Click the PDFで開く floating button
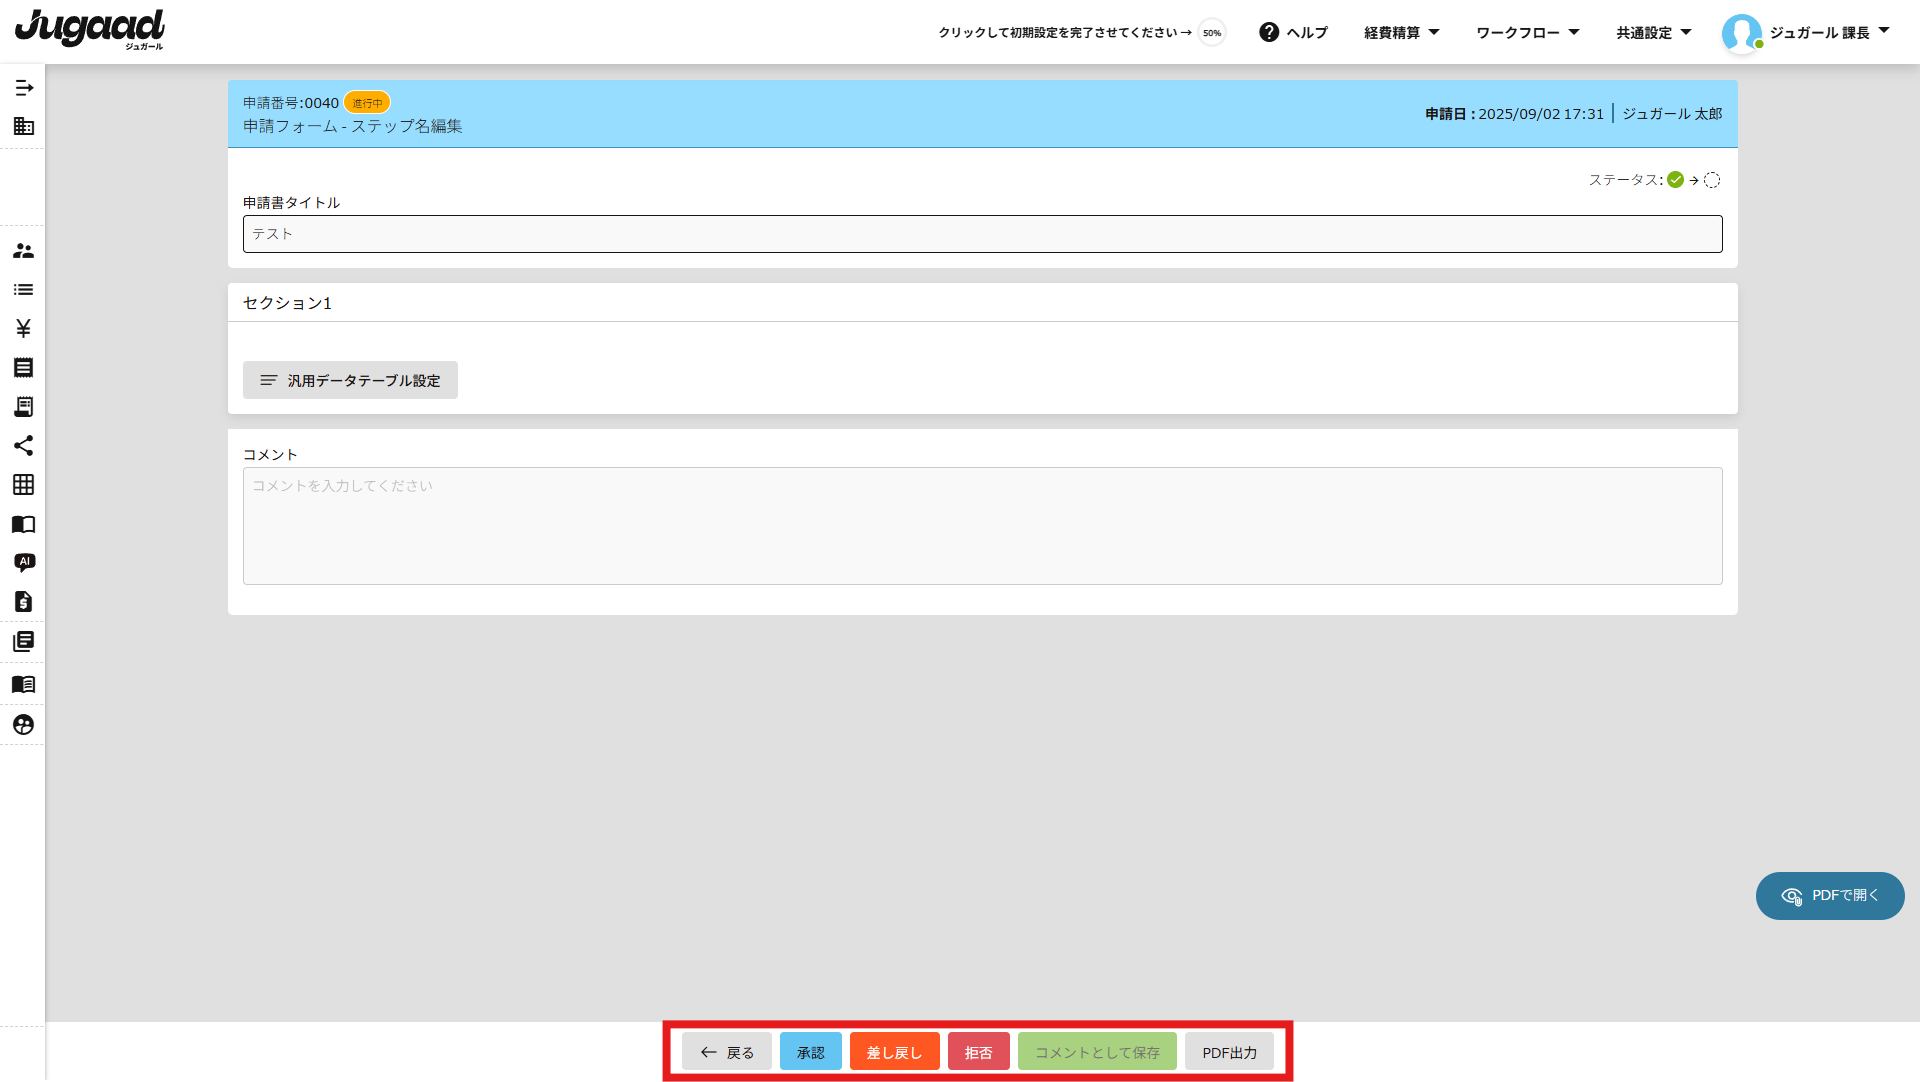 1830,896
